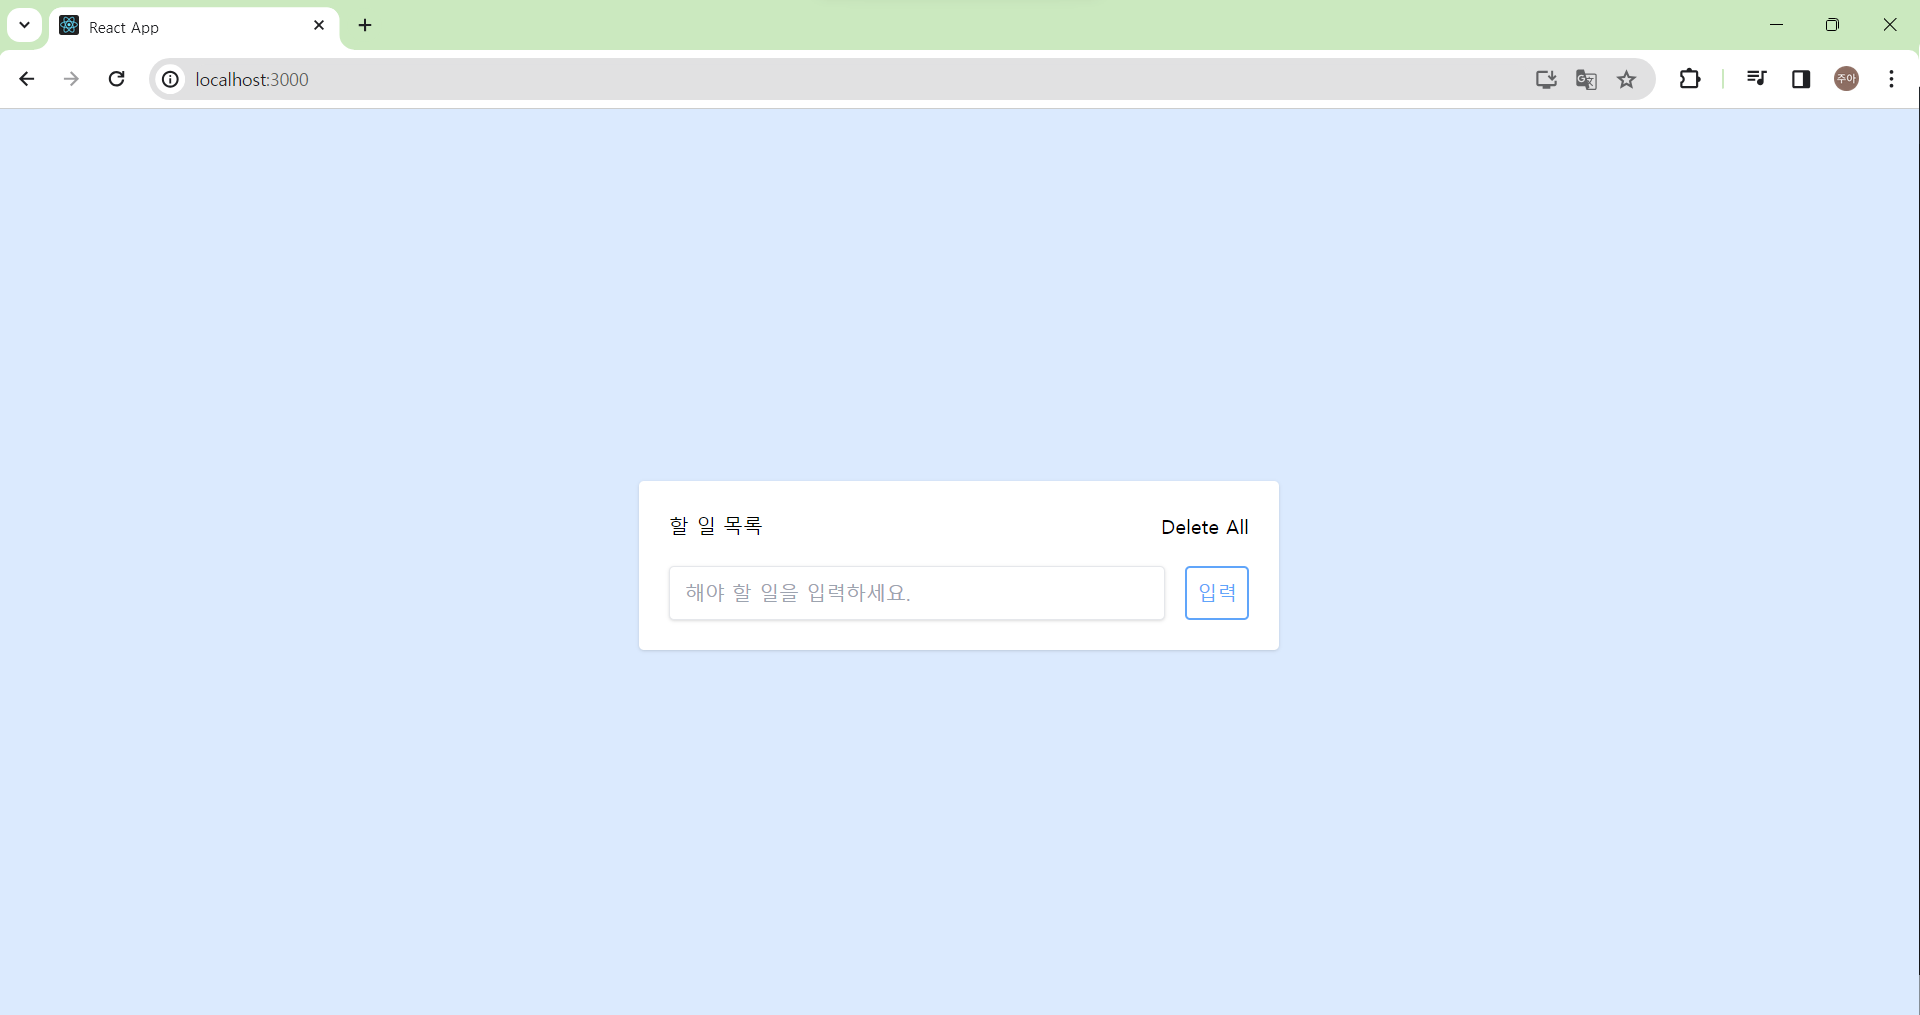1920x1015 pixels.
Task: Reload the localhost page
Action: 116,79
